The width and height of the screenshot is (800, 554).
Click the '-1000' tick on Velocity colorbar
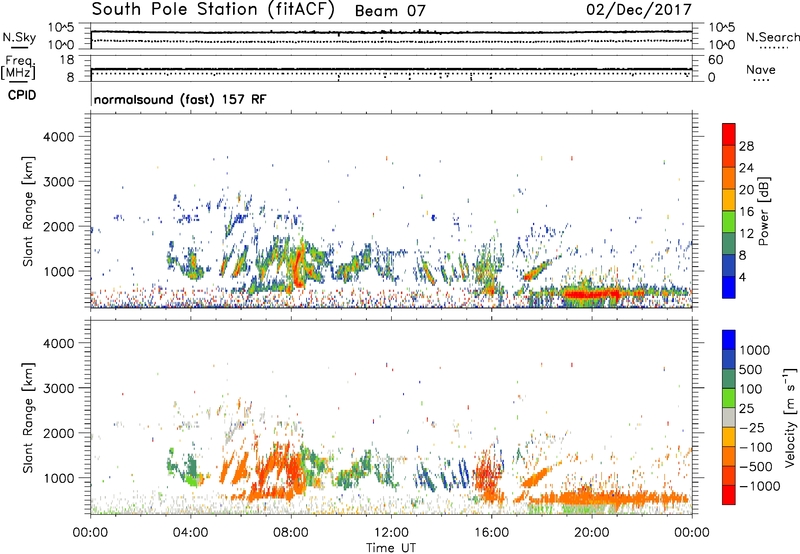(x=759, y=486)
